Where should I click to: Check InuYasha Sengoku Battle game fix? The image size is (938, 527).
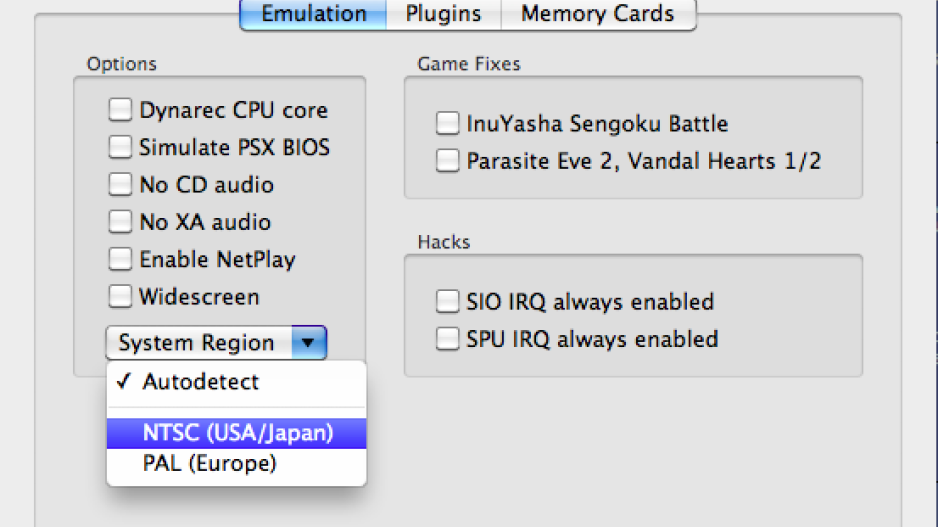tap(447, 123)
